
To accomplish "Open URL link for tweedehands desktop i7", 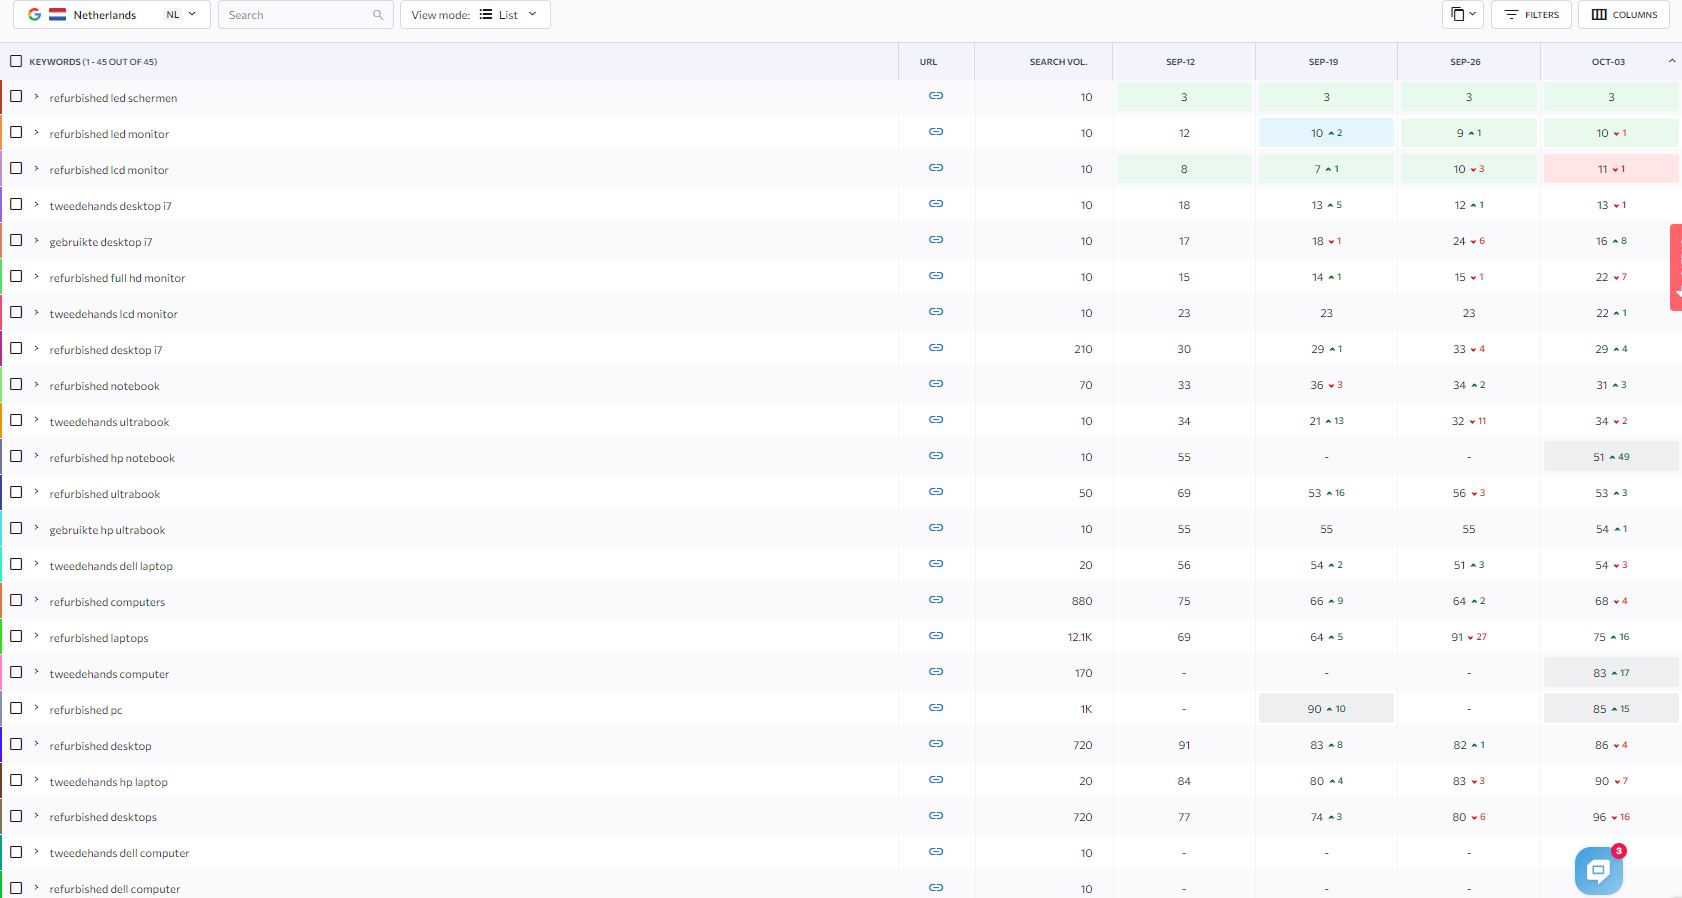I will pos(936,204).
